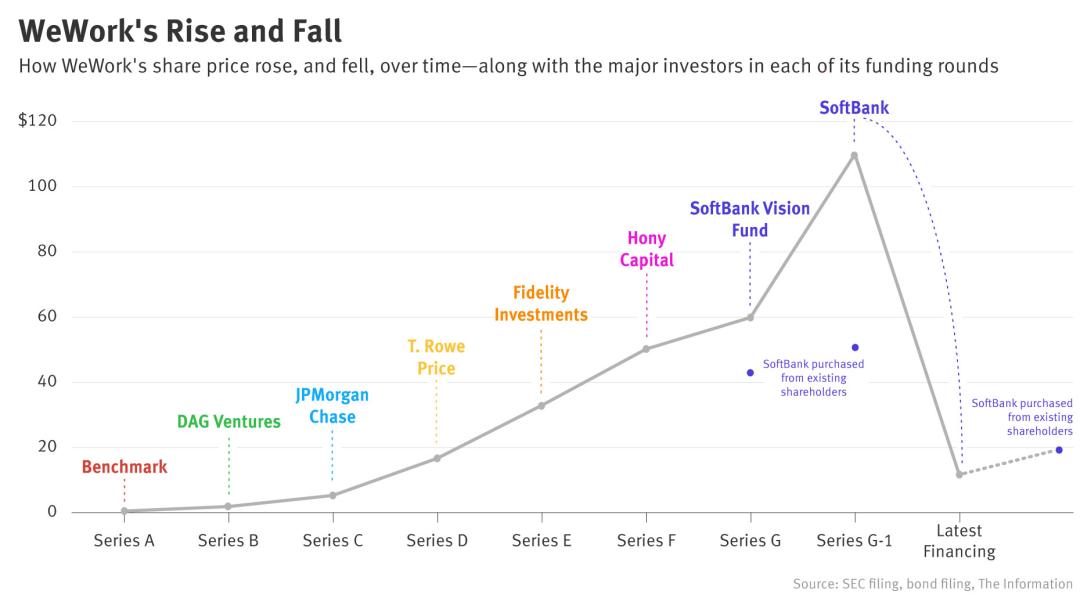
Task: Click the purple dot below Series G
Action: click(750, 373)
